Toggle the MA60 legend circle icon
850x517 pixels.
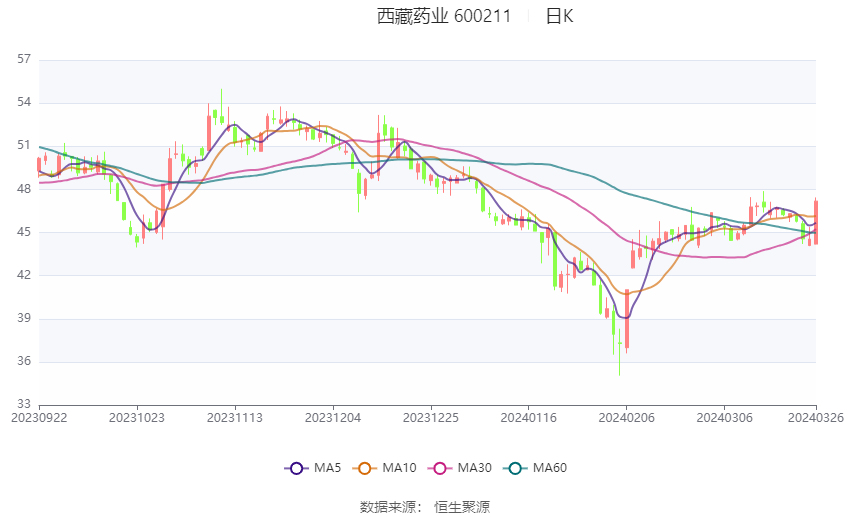point(515,468)
